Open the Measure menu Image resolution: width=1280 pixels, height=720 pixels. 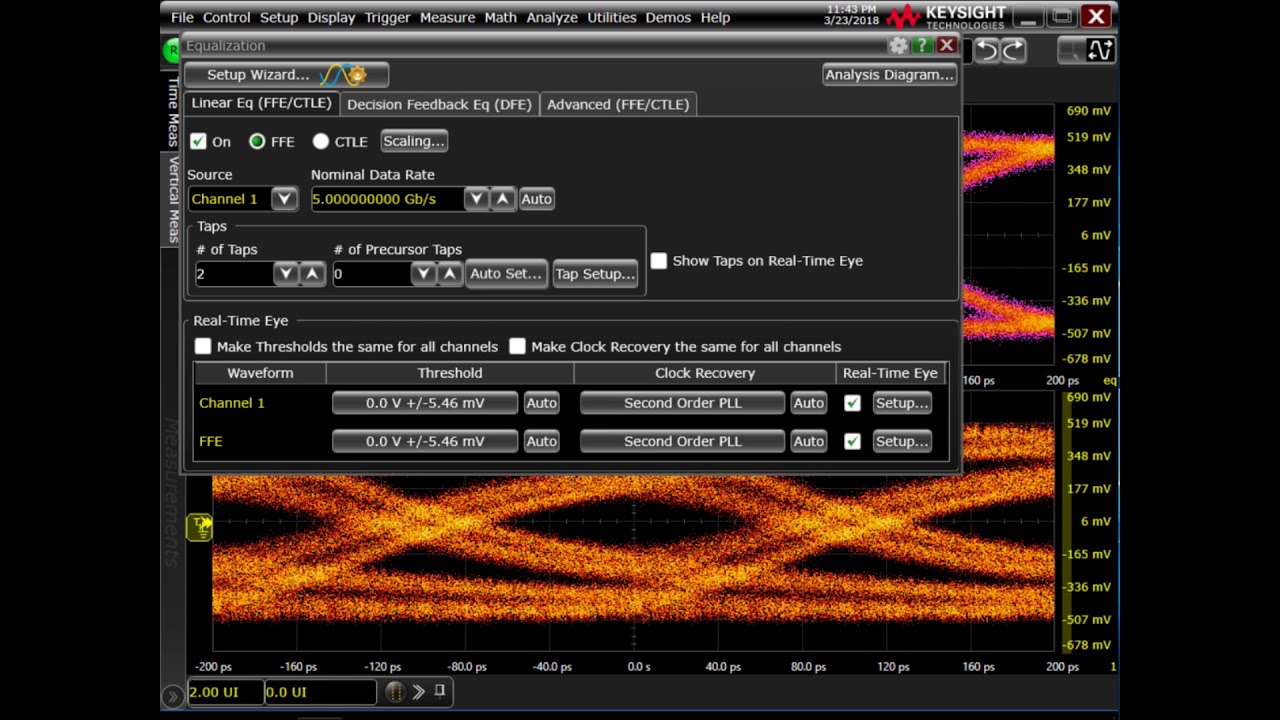(447, 17)
